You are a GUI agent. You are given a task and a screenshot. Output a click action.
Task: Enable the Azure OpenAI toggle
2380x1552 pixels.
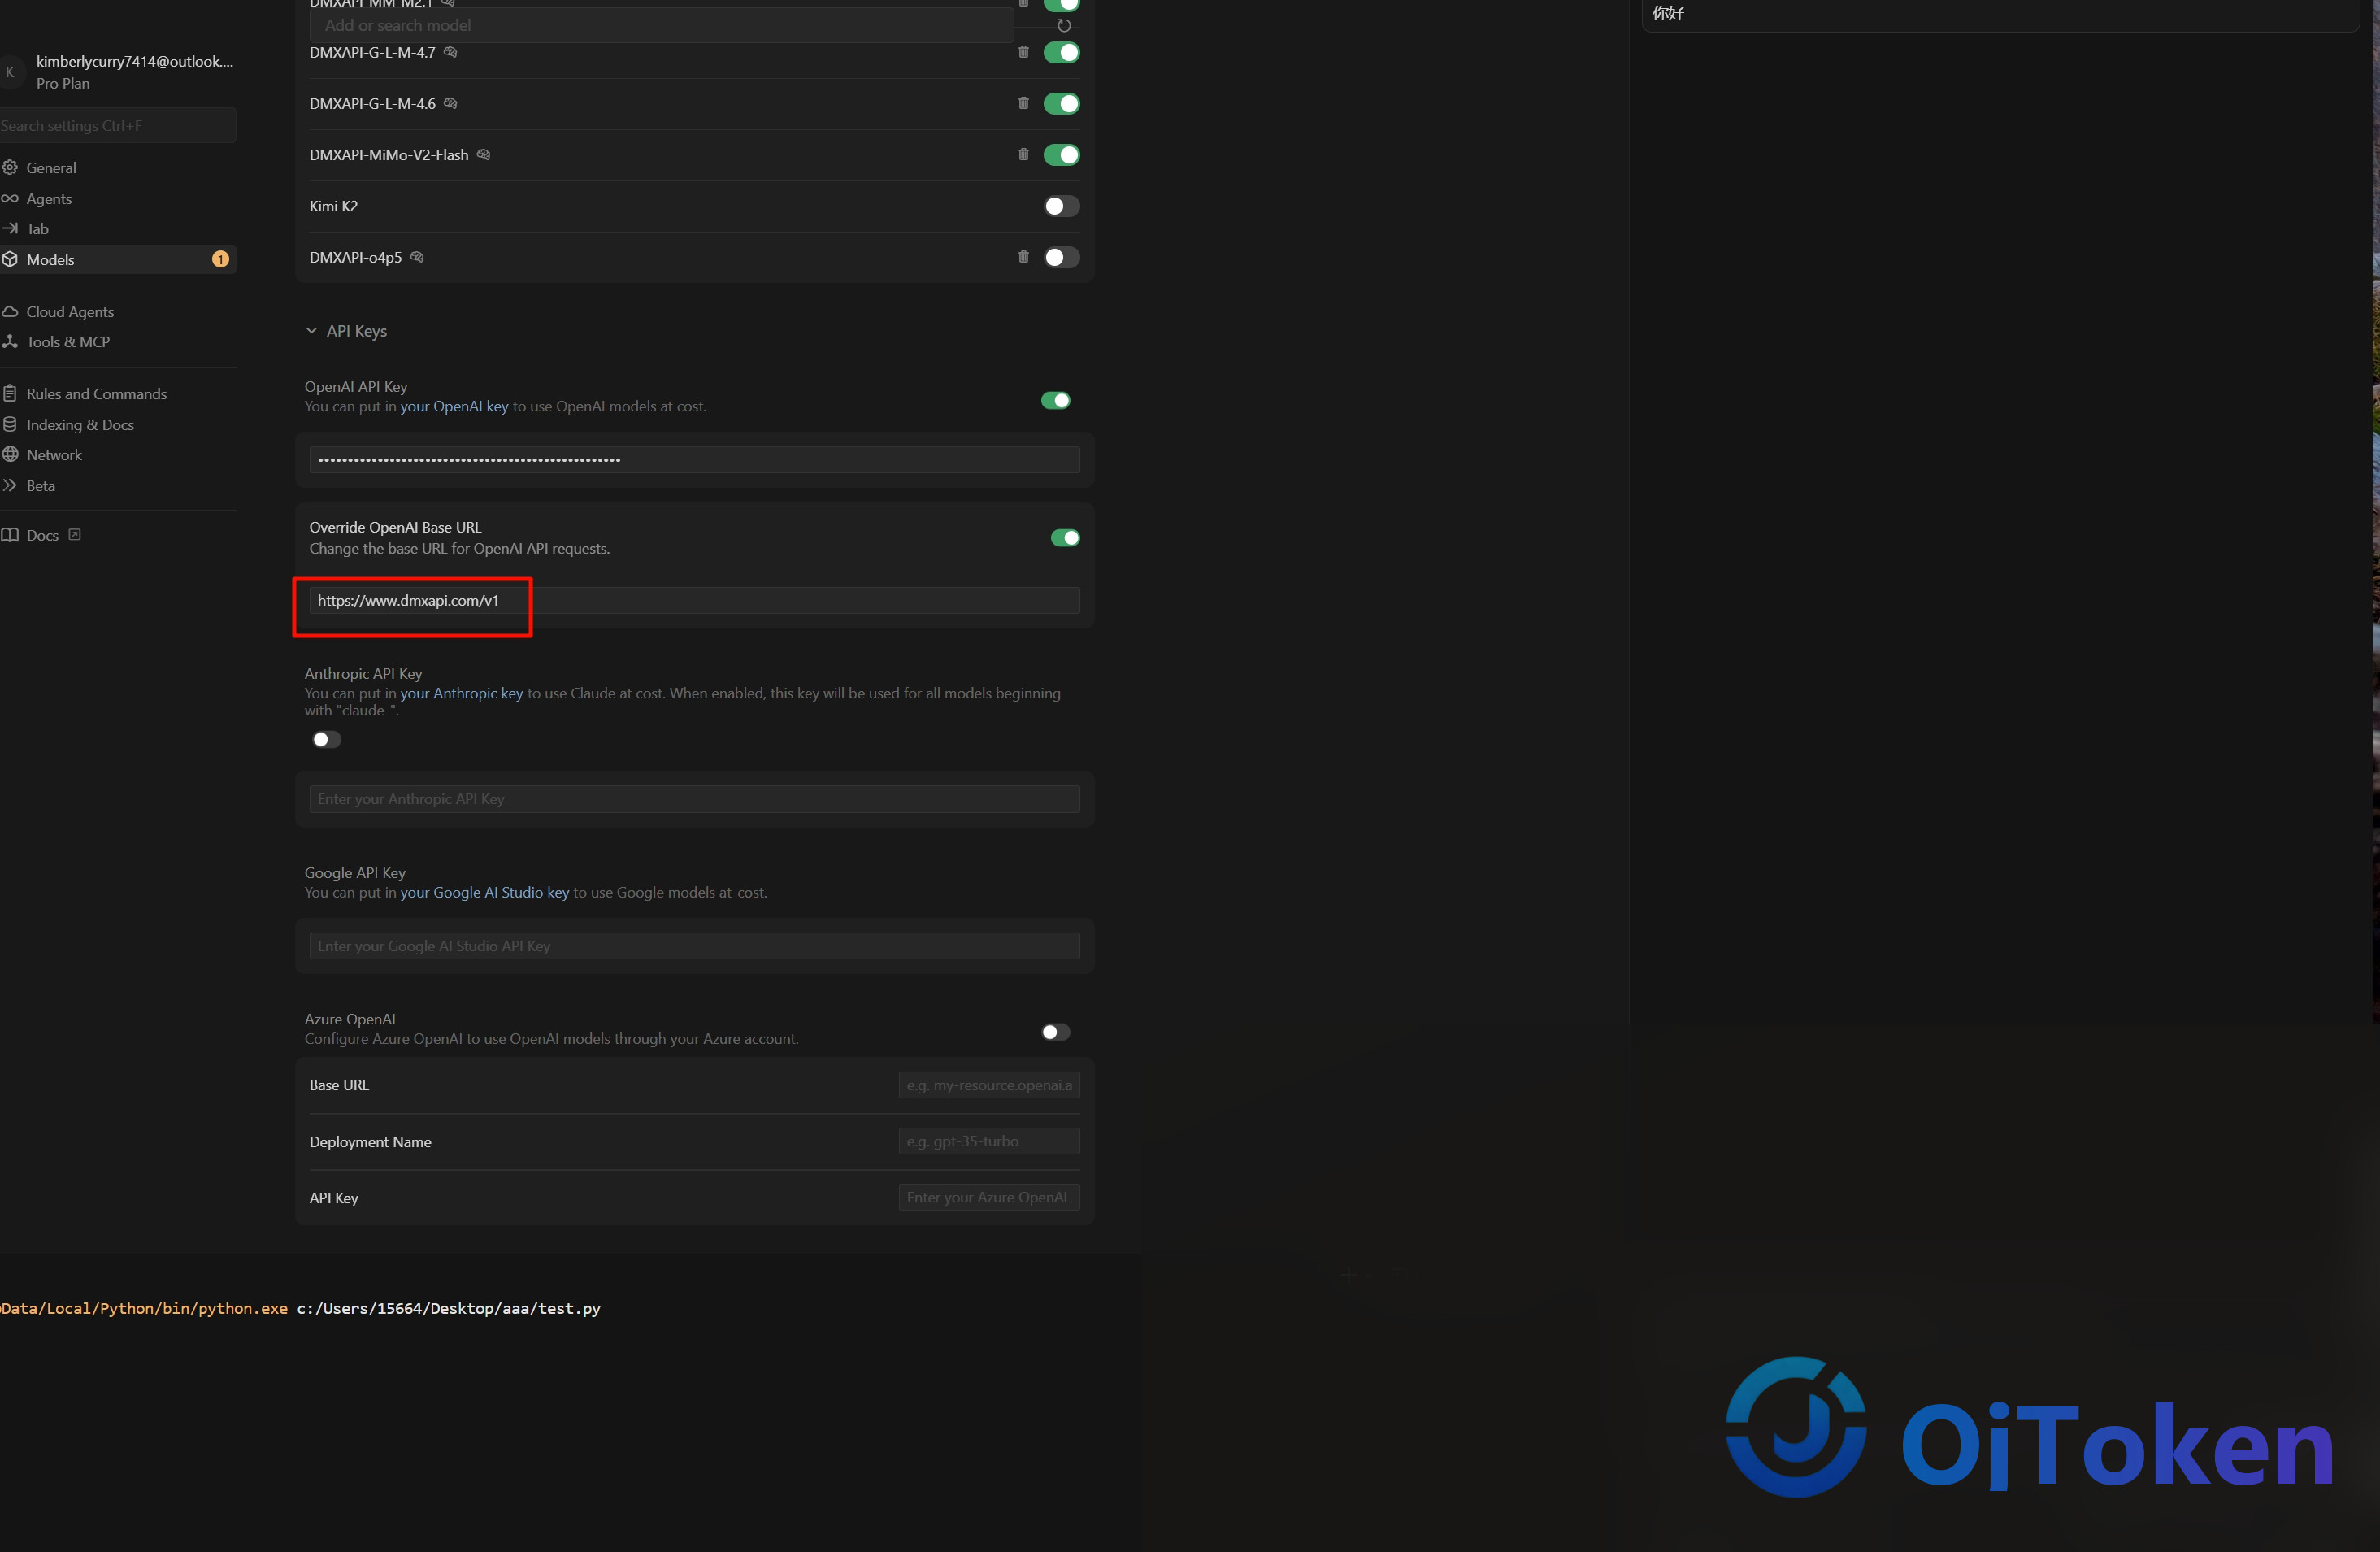[x=1056, y=1032]
